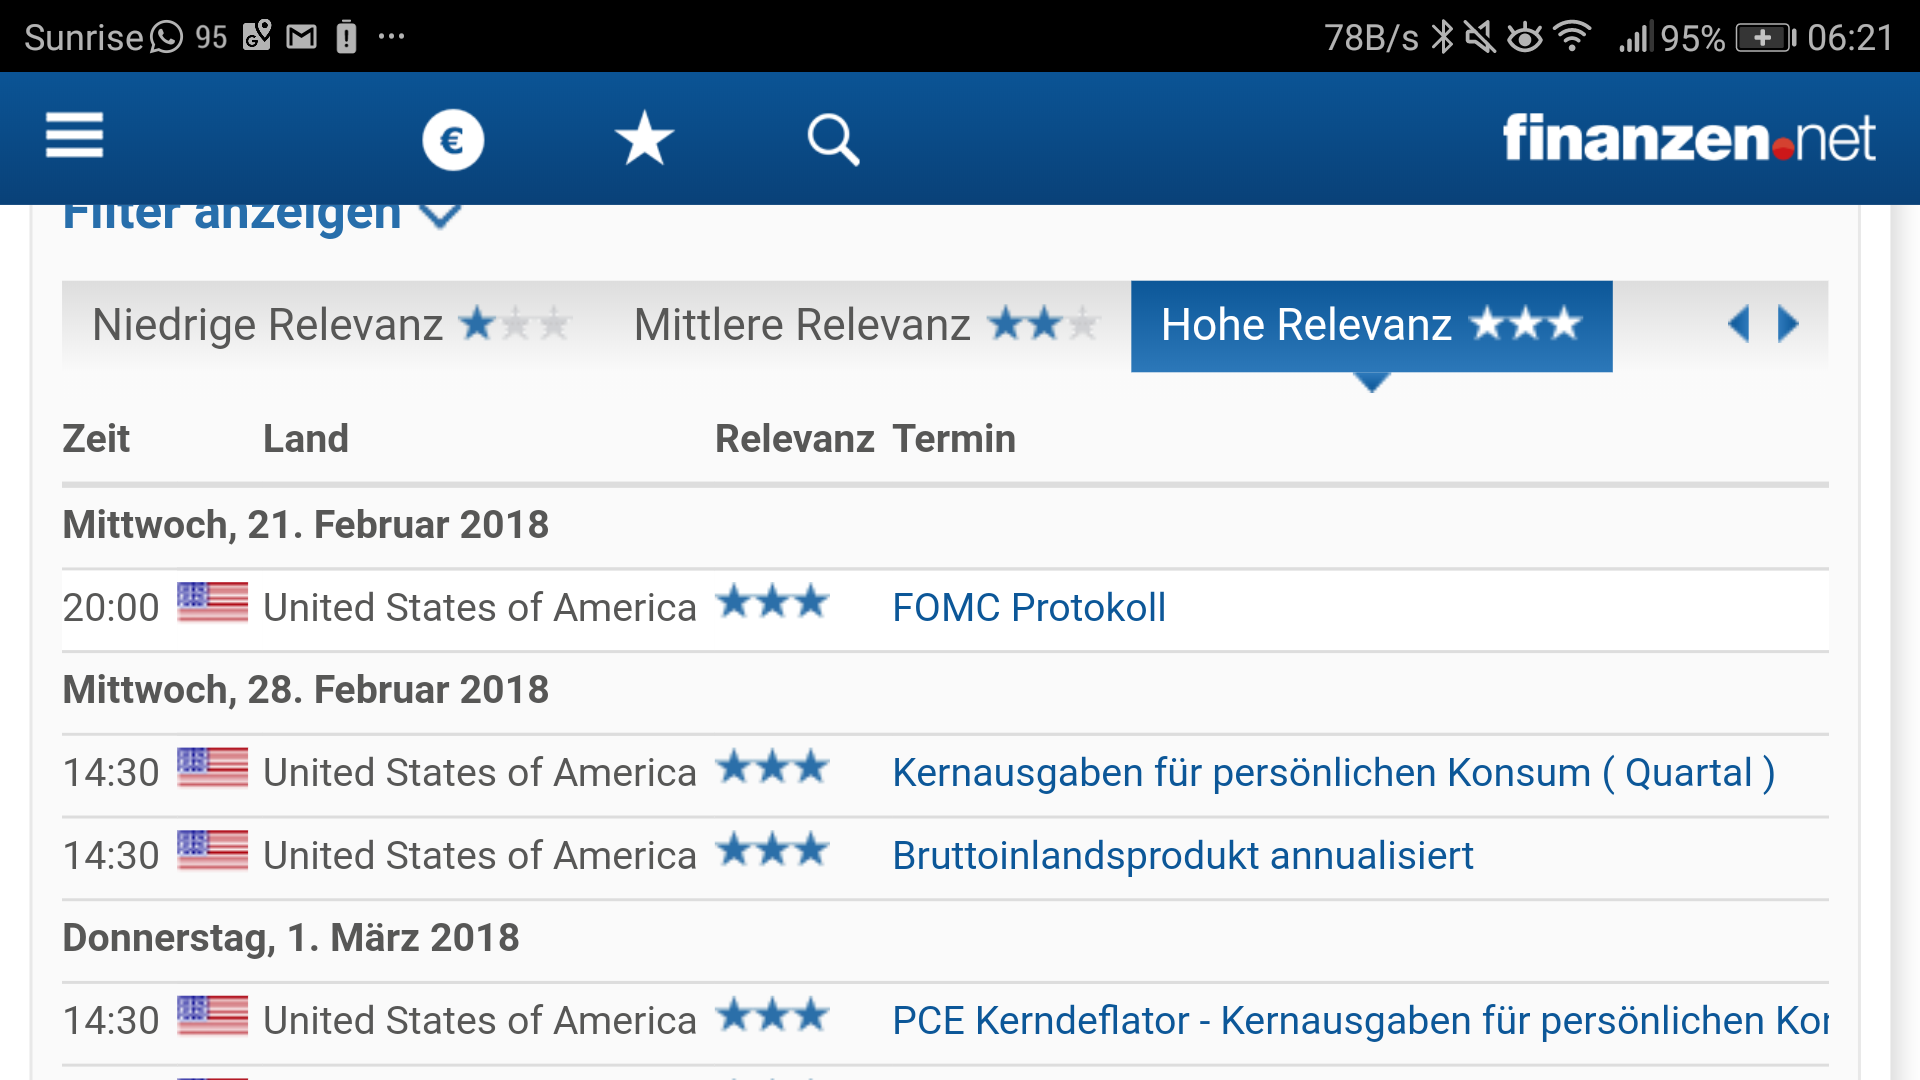
Task: Open the FOMC Protokoll event link
Action: [1028, 607]
